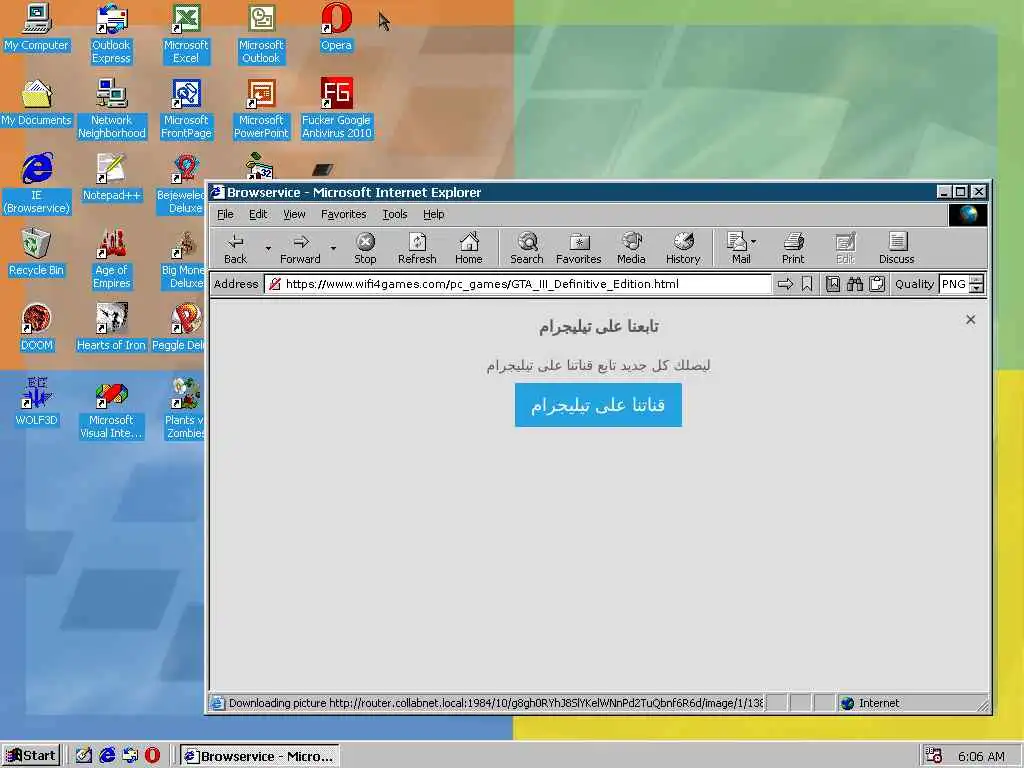Click the Back button in IE toolbar
The height and width of the screenshot is (768, 1024).
pos(235,249)
